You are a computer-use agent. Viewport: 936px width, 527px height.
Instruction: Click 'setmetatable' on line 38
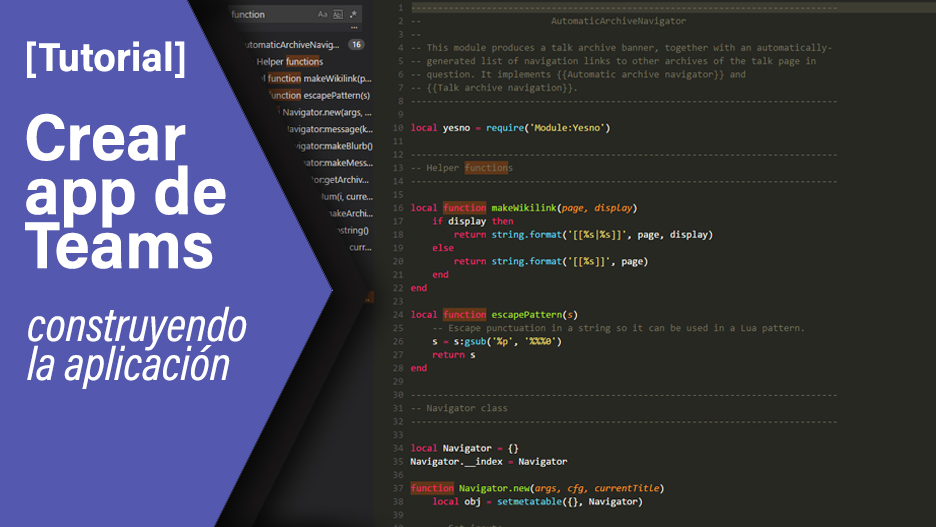pyautogui.click(x=529, y=501)
